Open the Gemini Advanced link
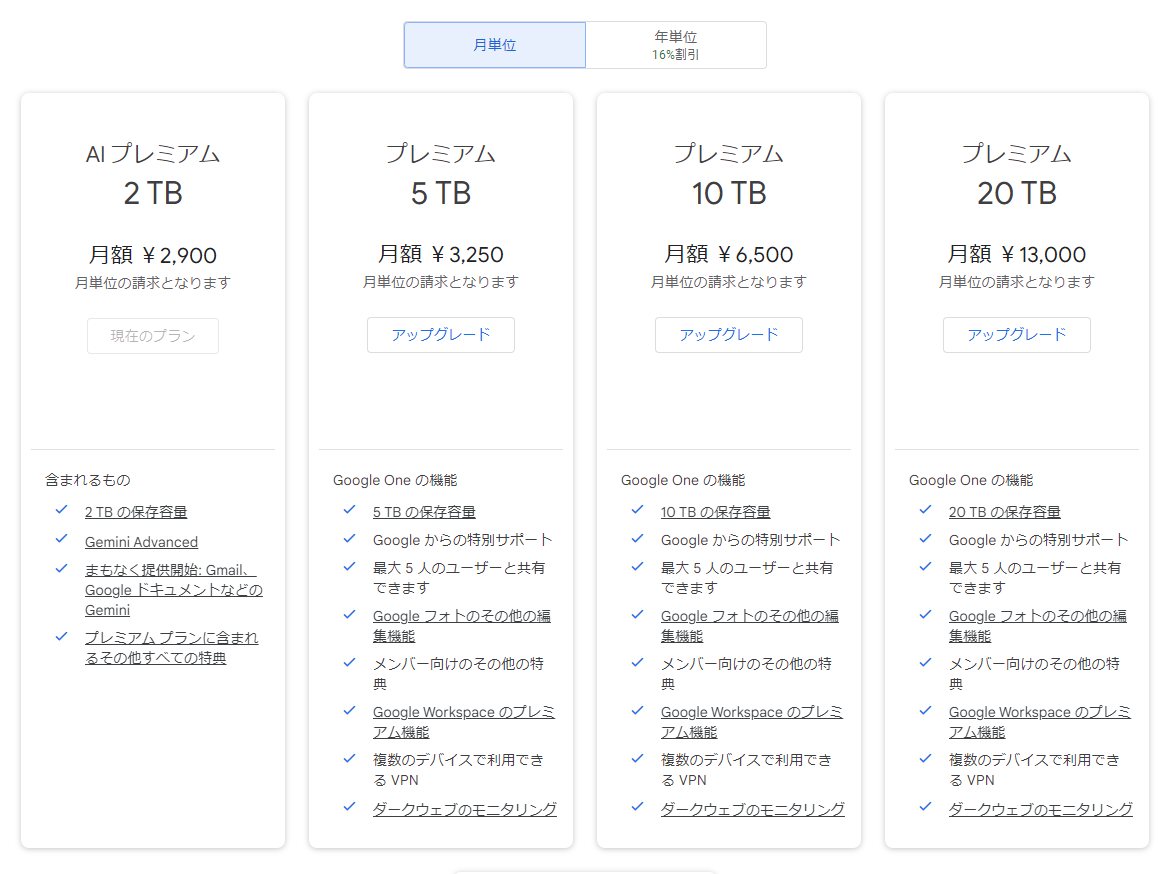This screenshot has height=874, width=1176. 141,542
